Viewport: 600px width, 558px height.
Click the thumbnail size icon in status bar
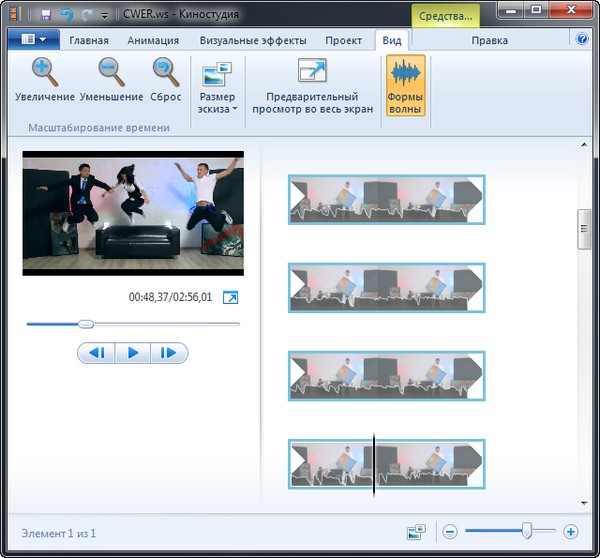click(416, 532)
